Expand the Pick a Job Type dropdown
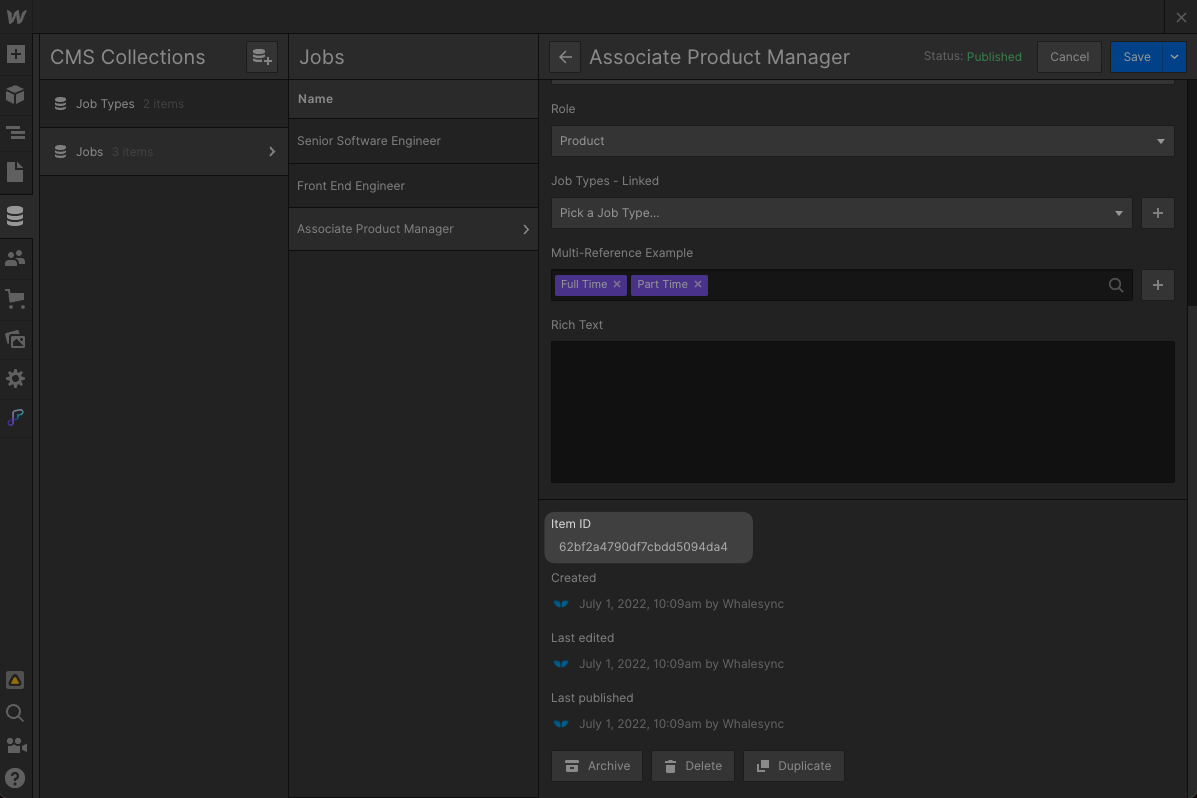This screenshot has width=1197, height=798. pos(841,213)
